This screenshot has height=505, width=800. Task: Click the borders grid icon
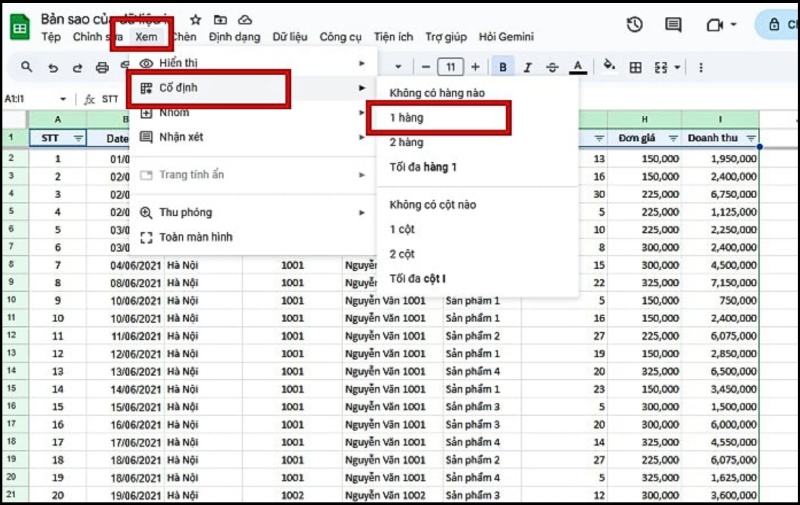pyautogui.click(x=635, y=67)
